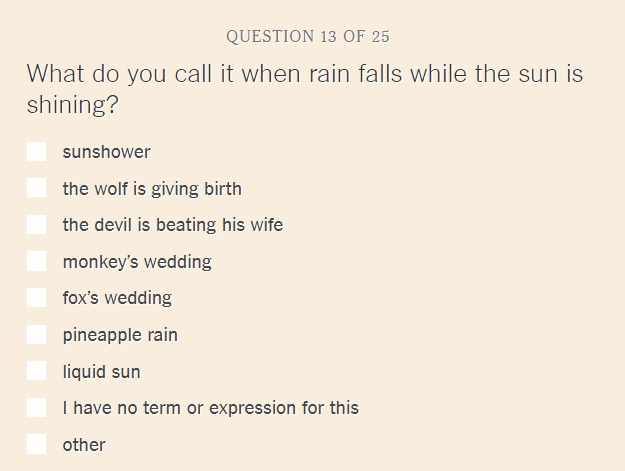Click the word other in answer list
The image size is (625, 471).
point(84,445)
